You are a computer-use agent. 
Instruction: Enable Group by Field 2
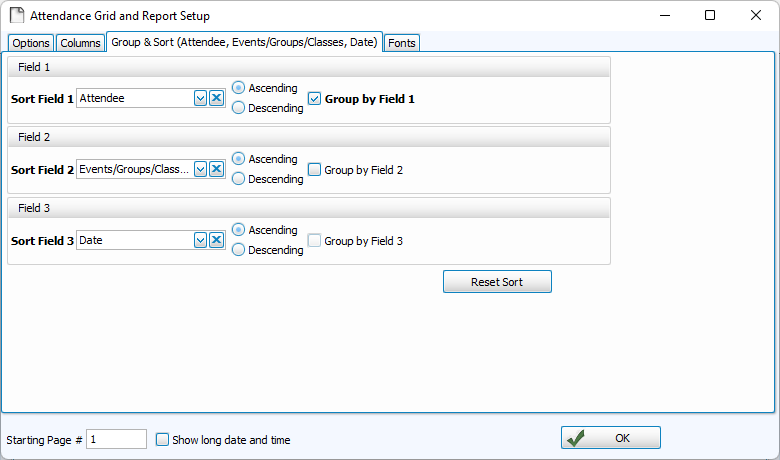pos(315,170)
